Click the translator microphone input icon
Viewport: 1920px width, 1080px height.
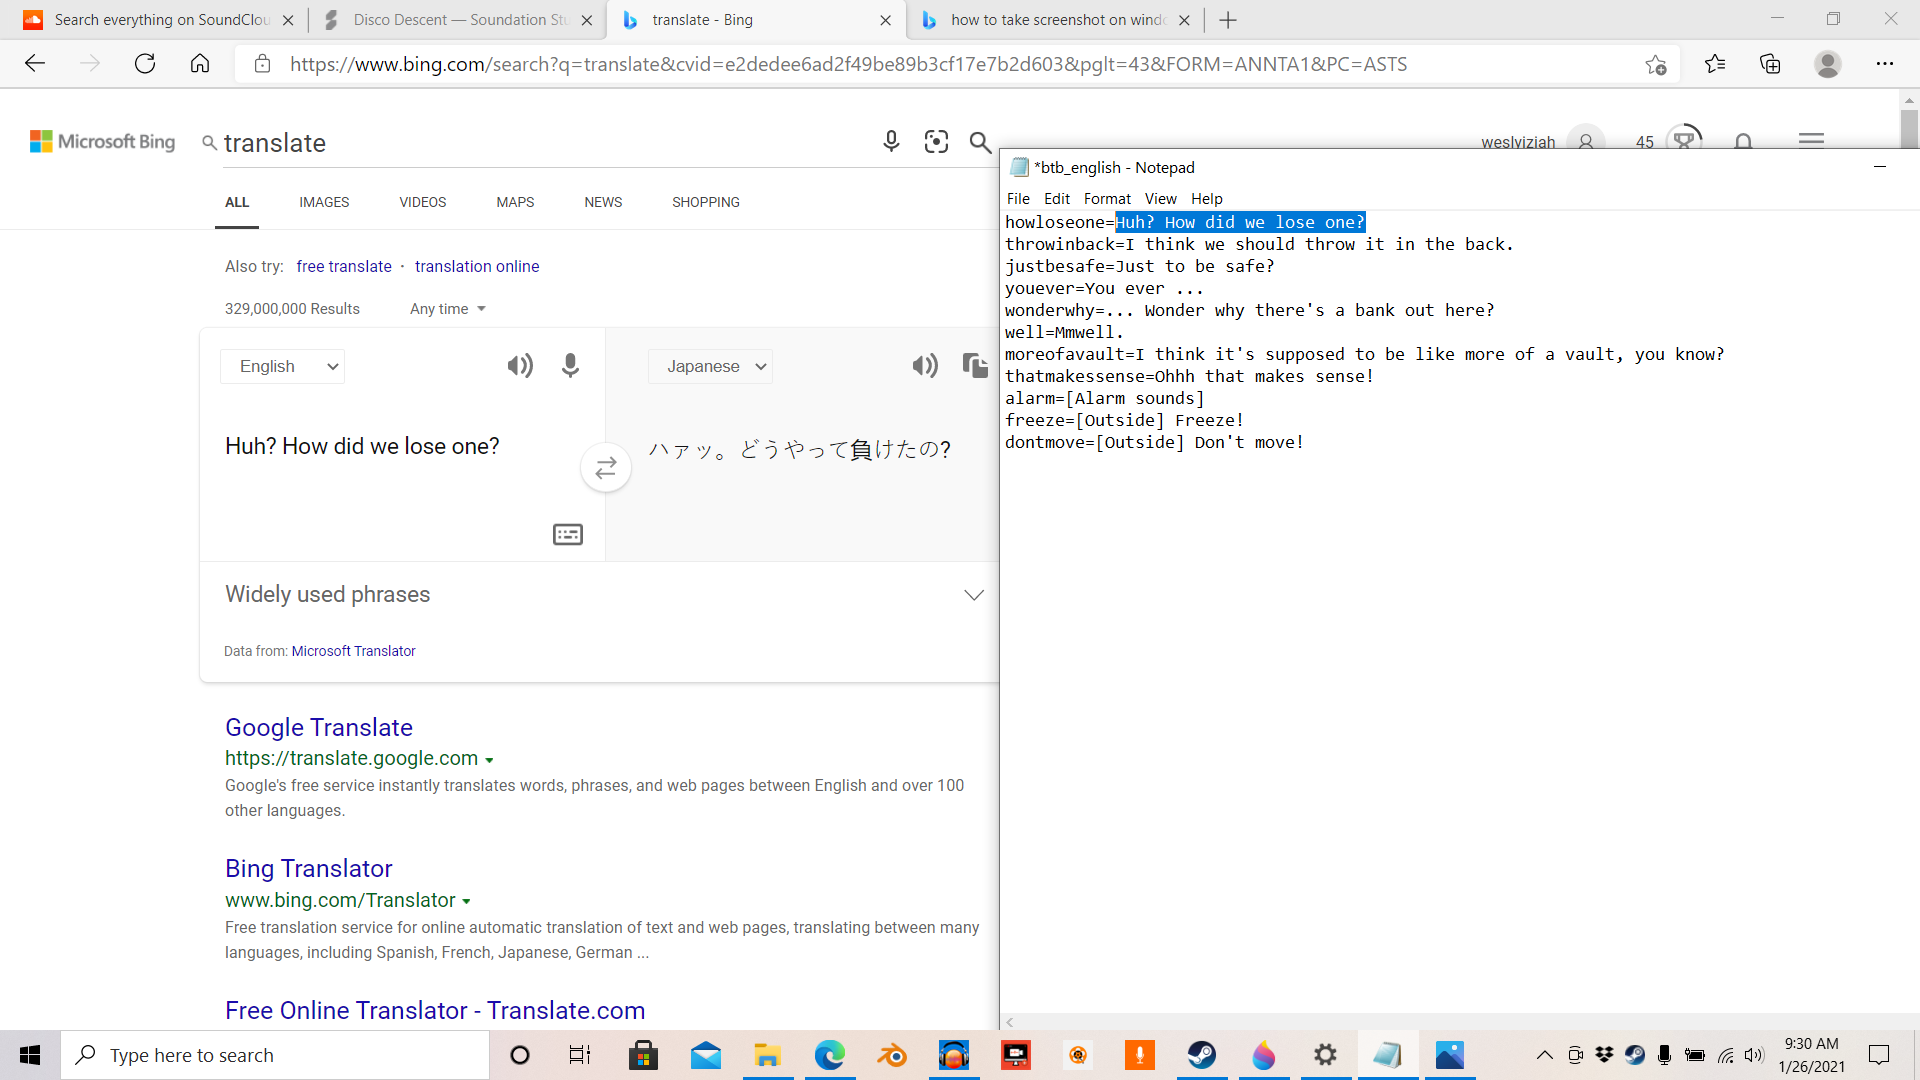(570, 366)
